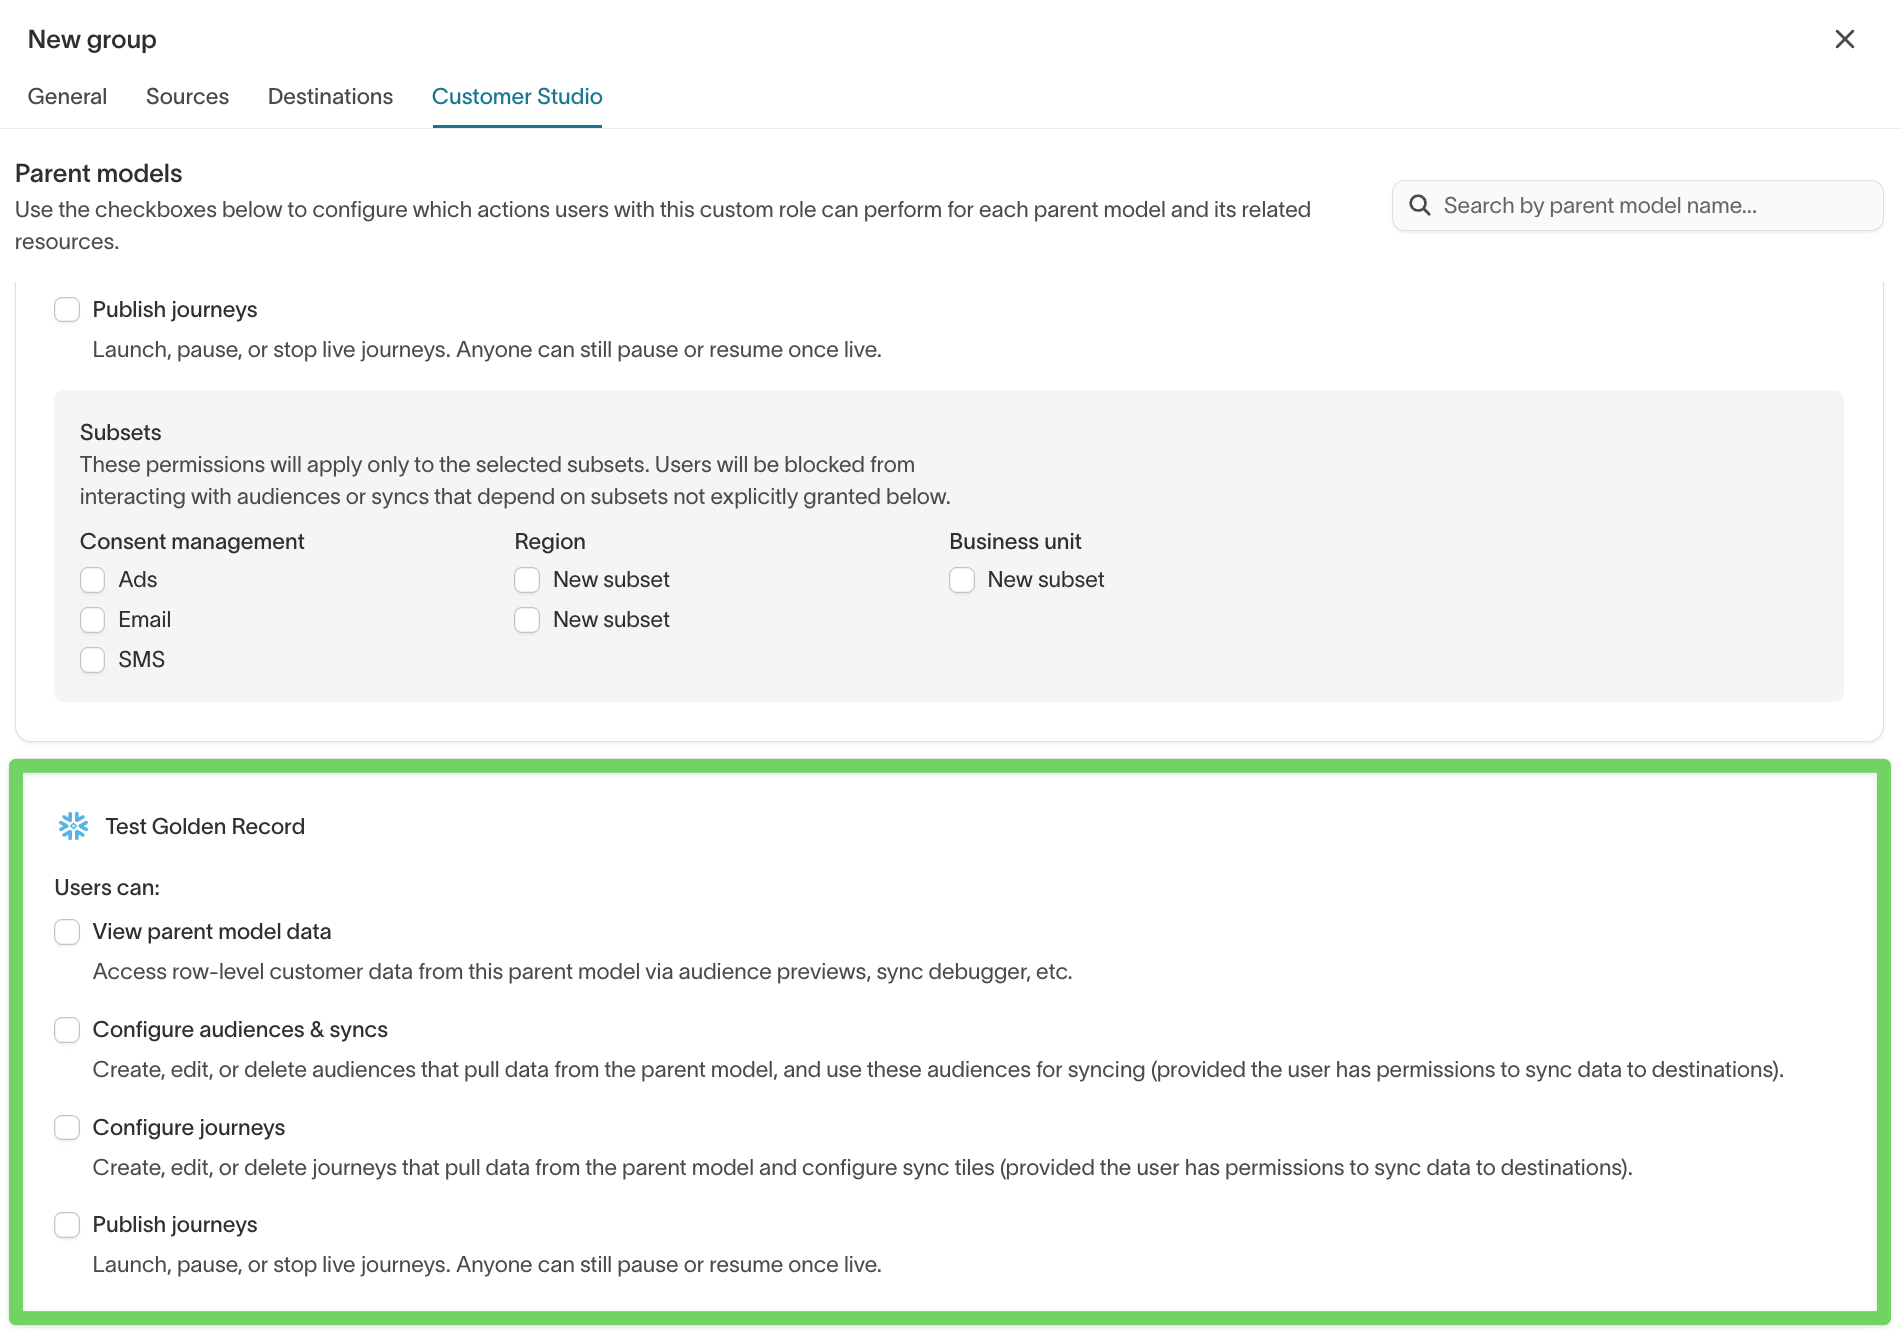Click the magnifying glass search icon
This screenshot has height=1340, width=1902.
click(1420, 205)
